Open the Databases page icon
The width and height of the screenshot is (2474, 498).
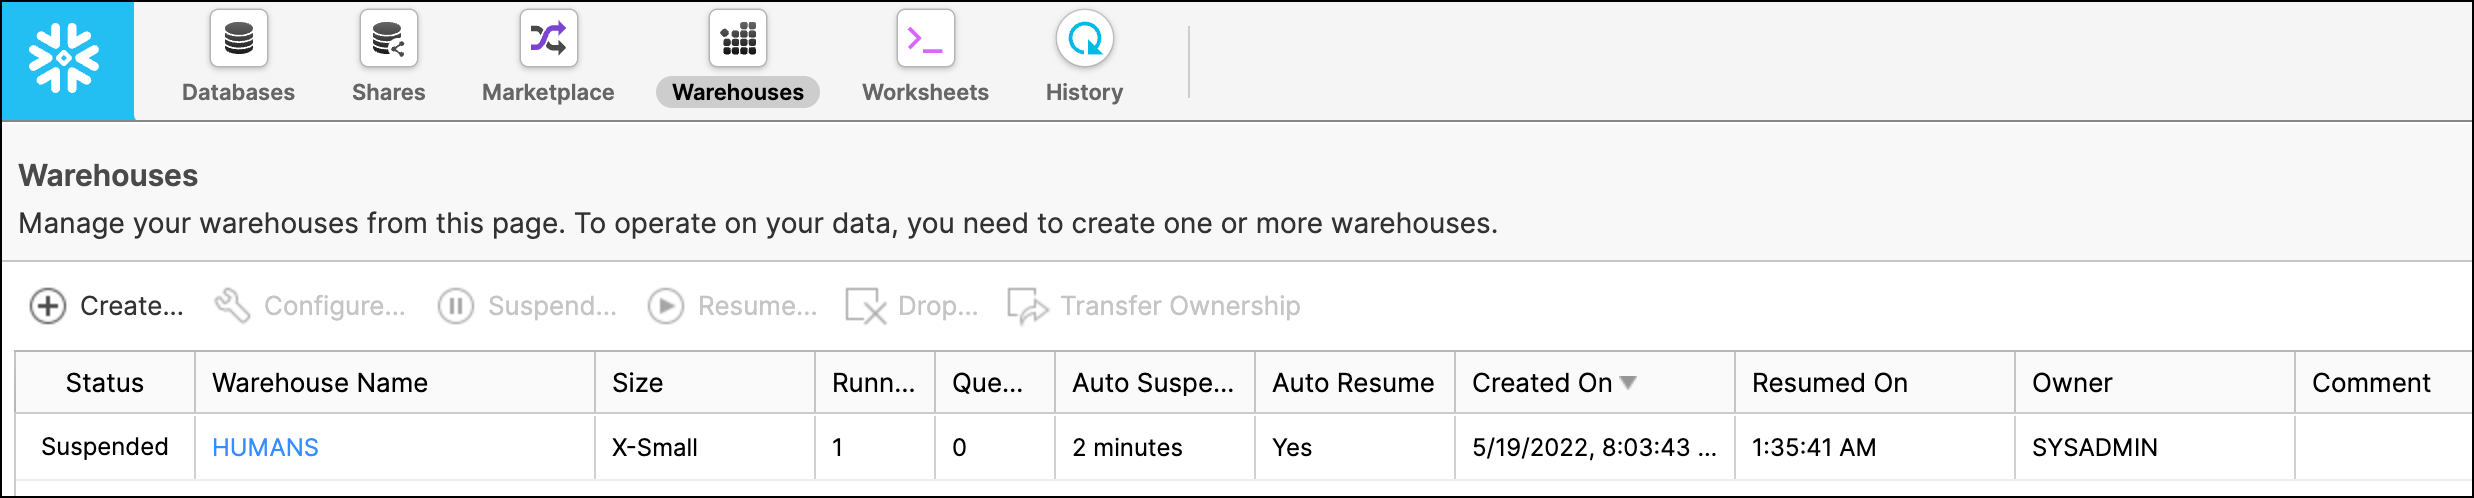point(238,39)
